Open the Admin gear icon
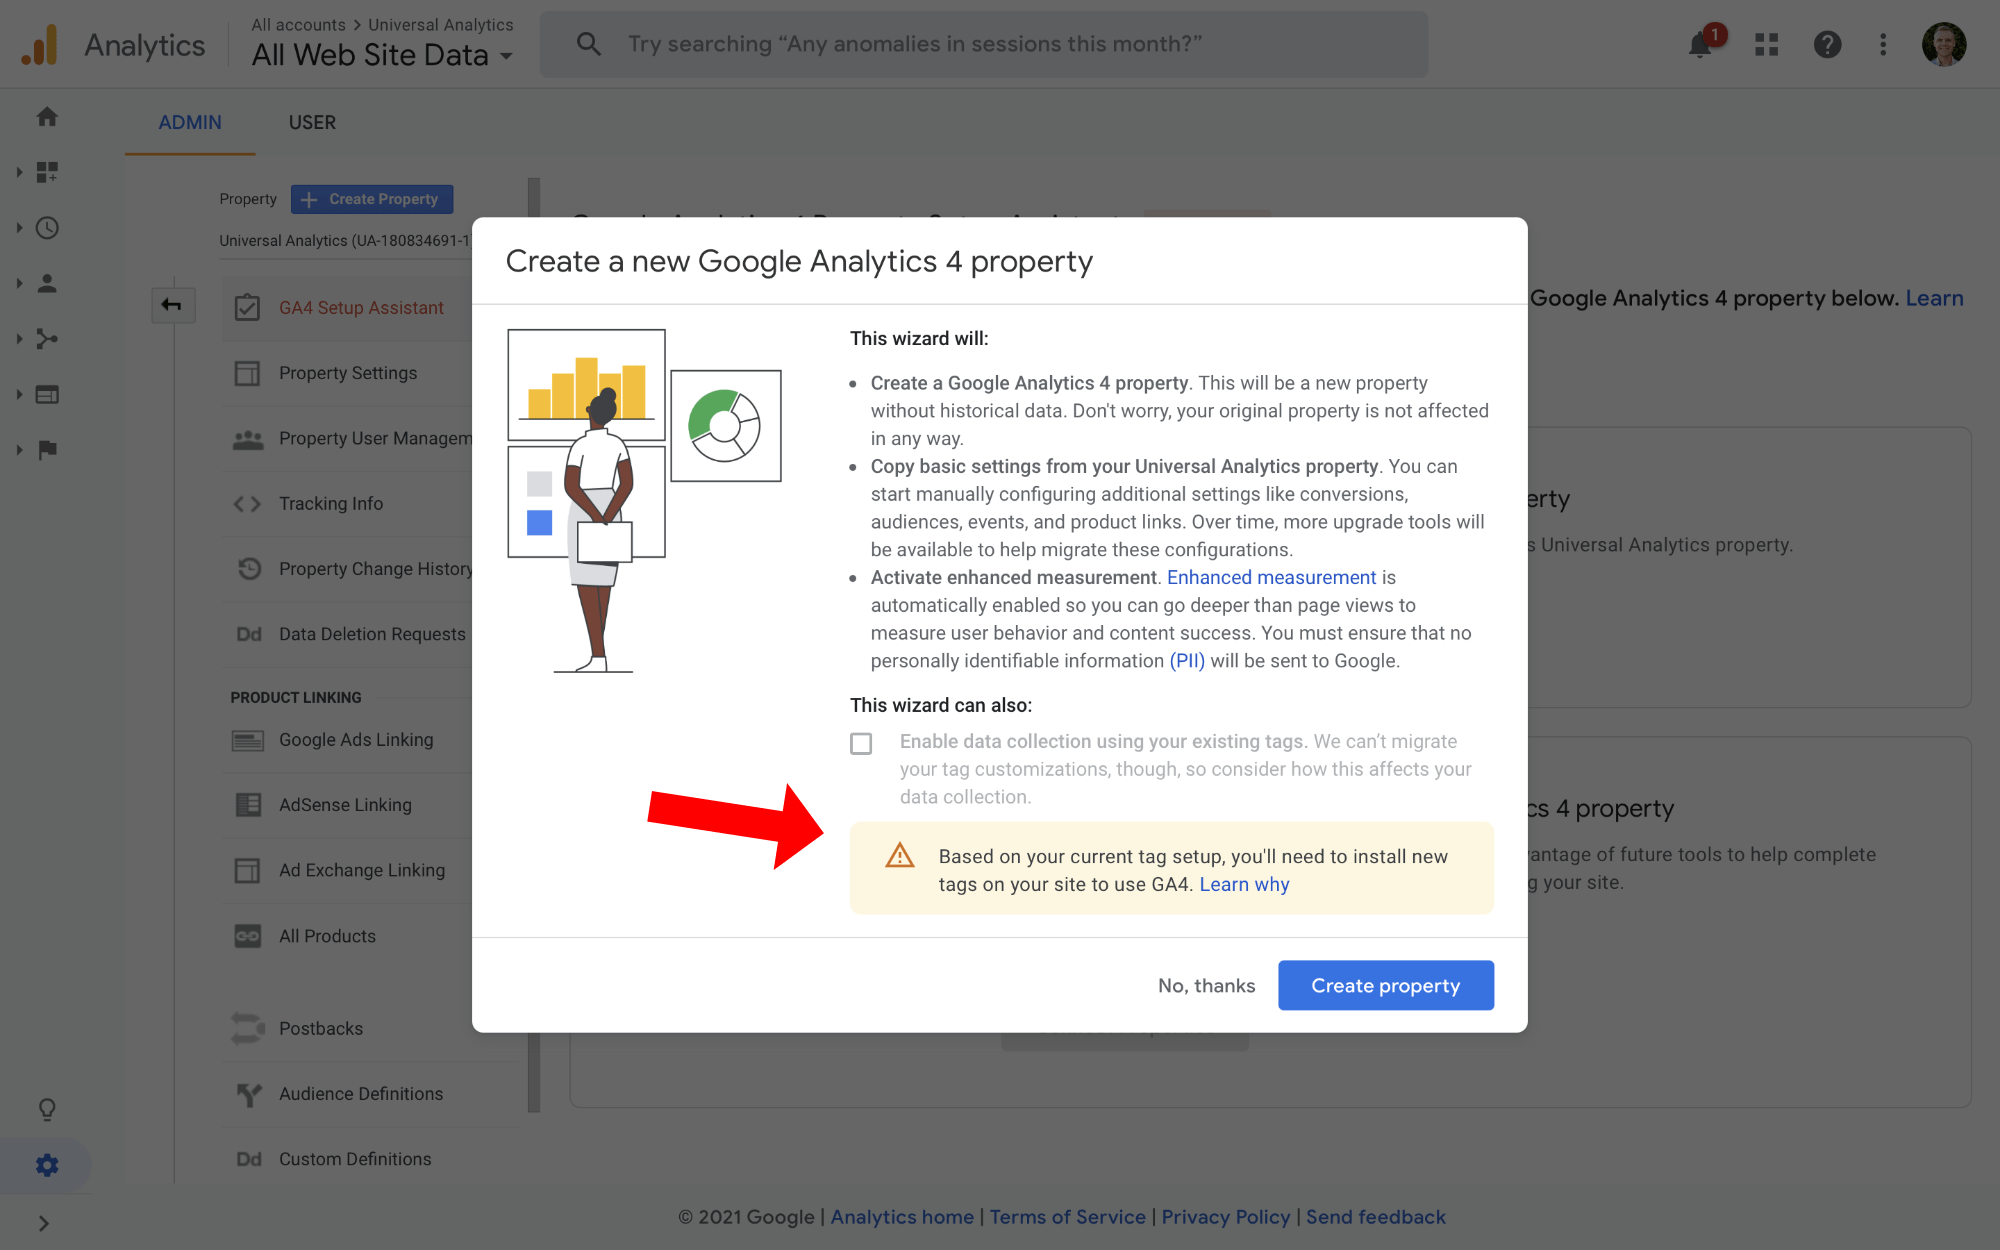 (47, 1165)
